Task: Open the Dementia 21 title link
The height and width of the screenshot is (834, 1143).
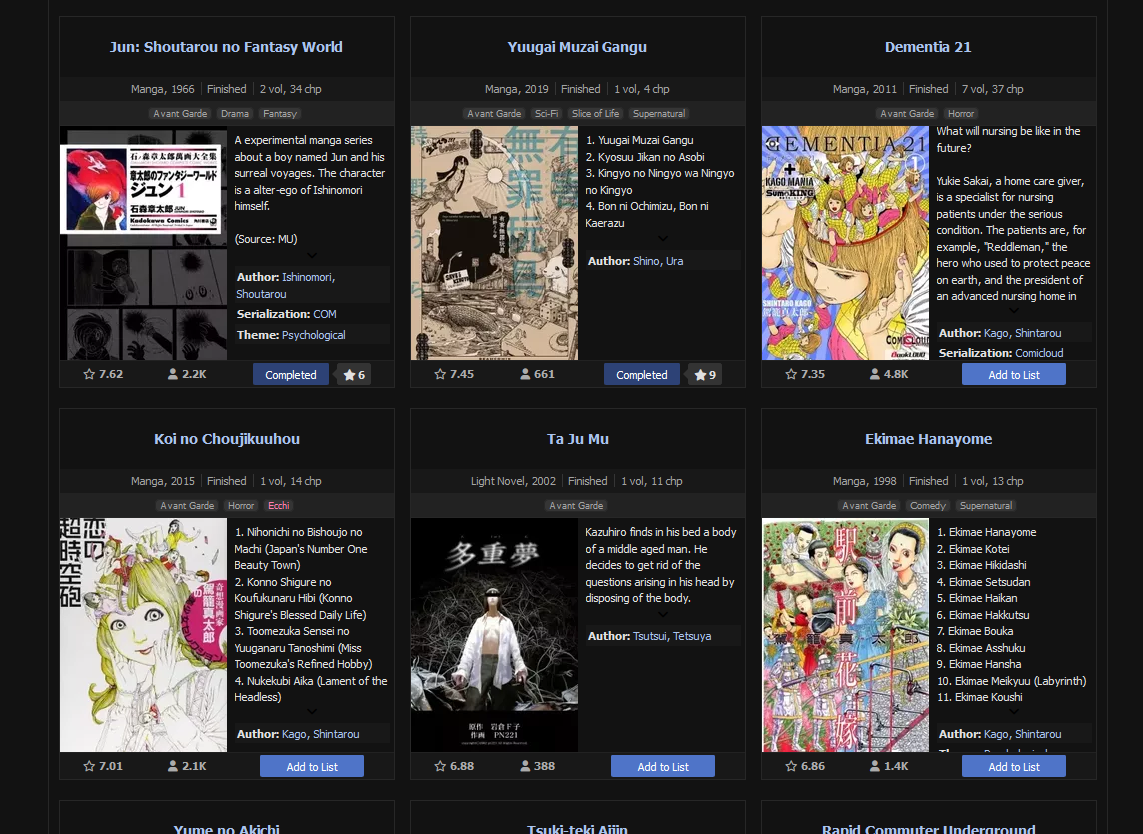Action: click(928, 47)
